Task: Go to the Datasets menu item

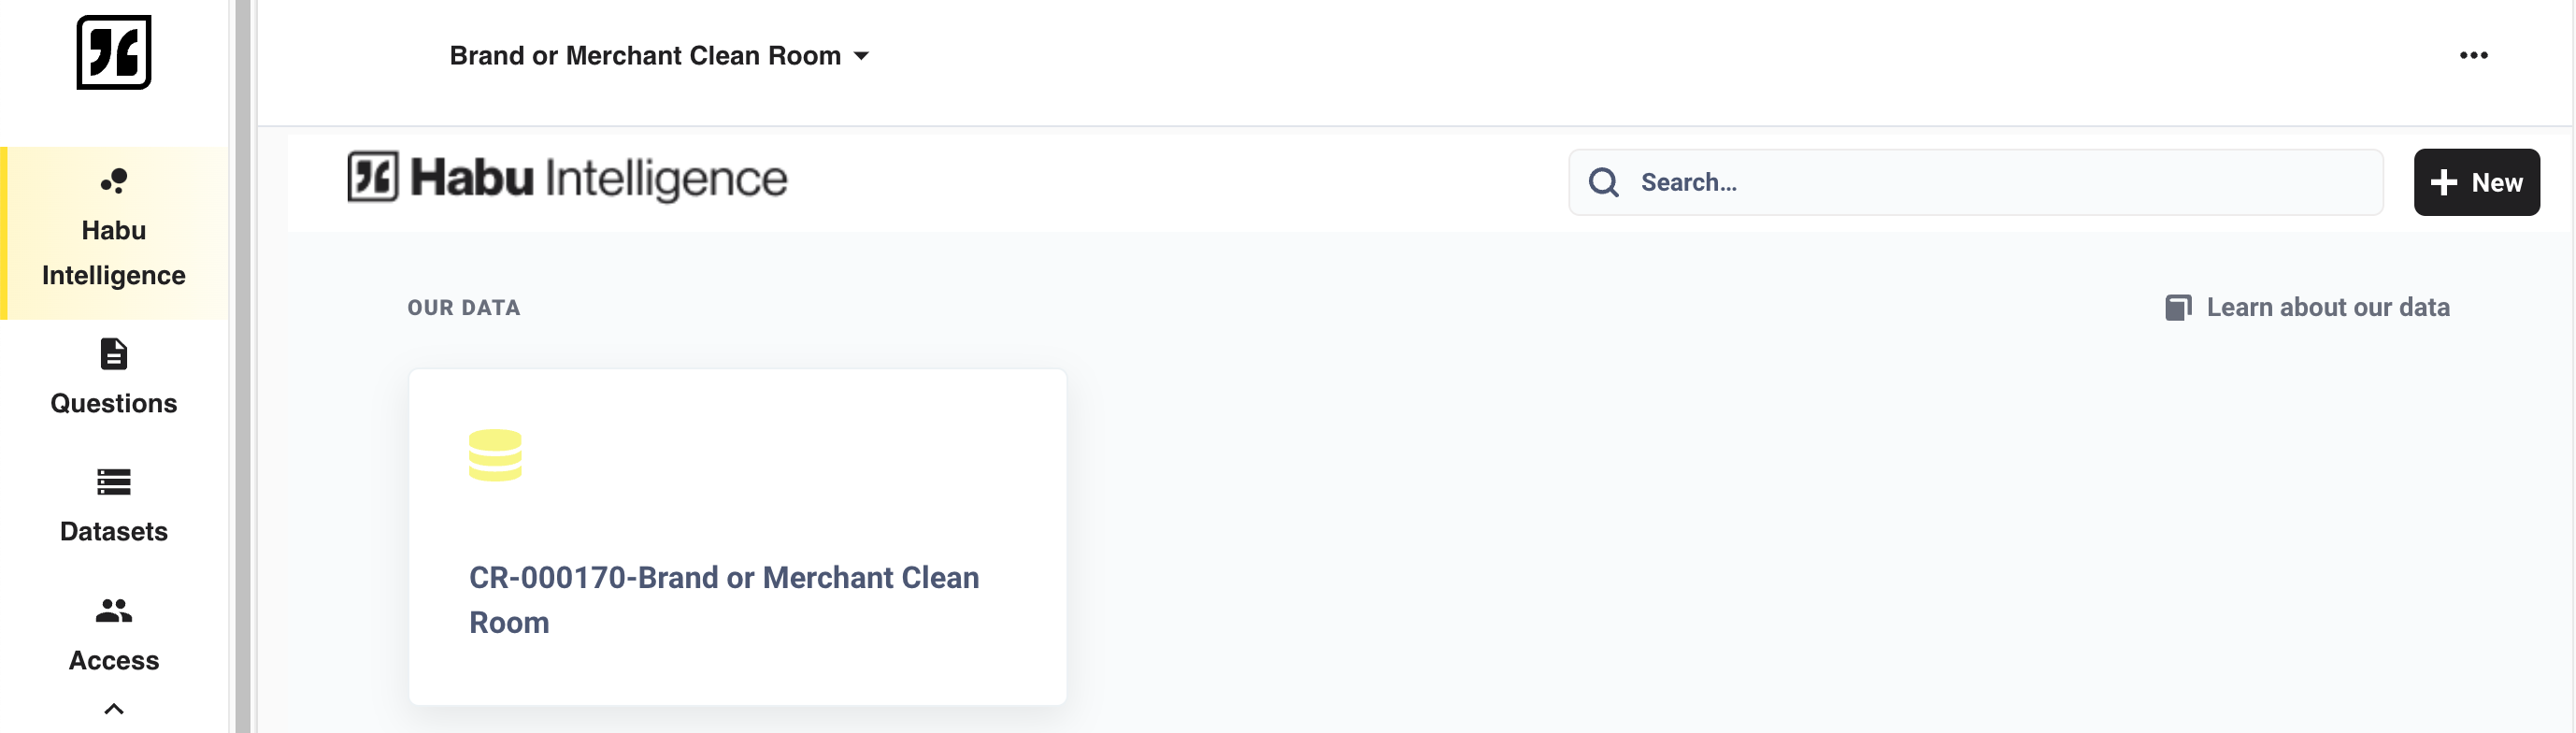Action: point(114,506)
